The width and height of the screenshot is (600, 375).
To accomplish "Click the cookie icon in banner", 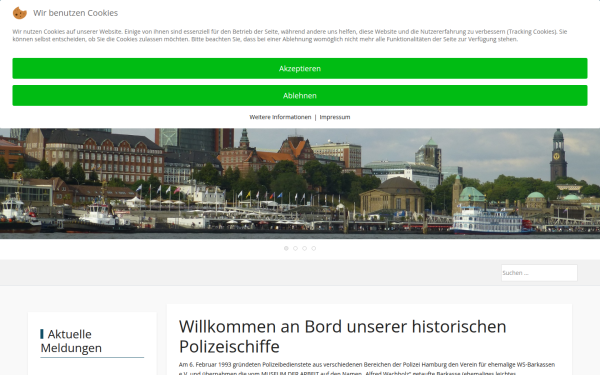I will [x=20, y=13].
